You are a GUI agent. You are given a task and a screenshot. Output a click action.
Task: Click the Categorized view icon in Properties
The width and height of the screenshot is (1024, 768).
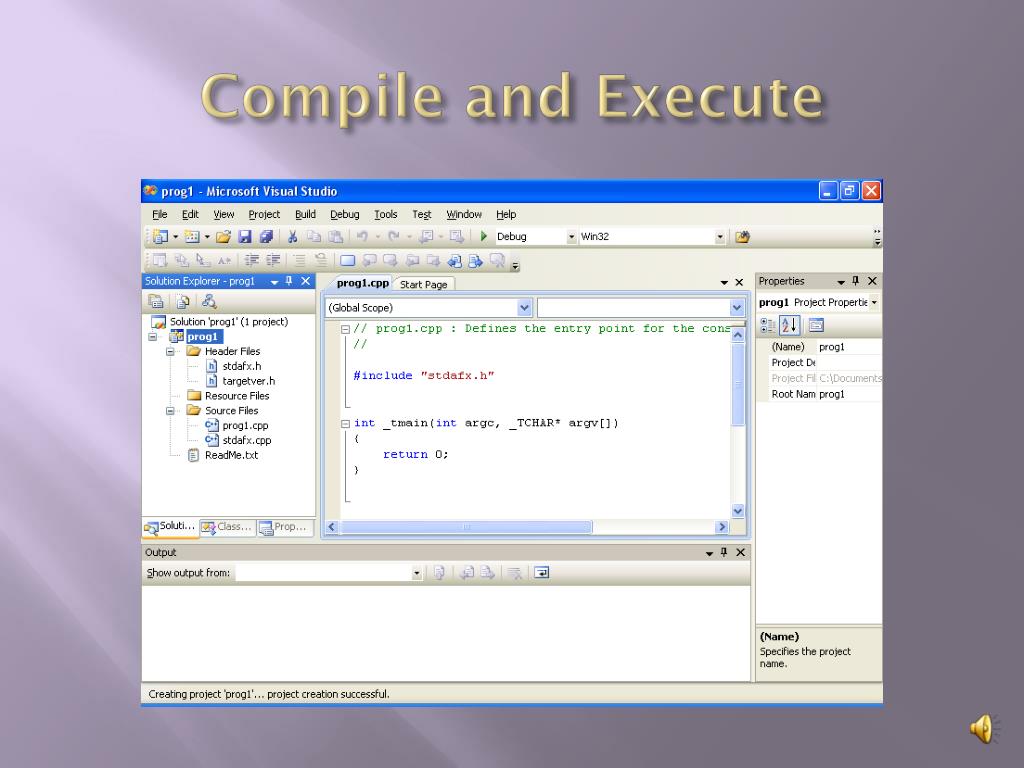pos(768,325)
